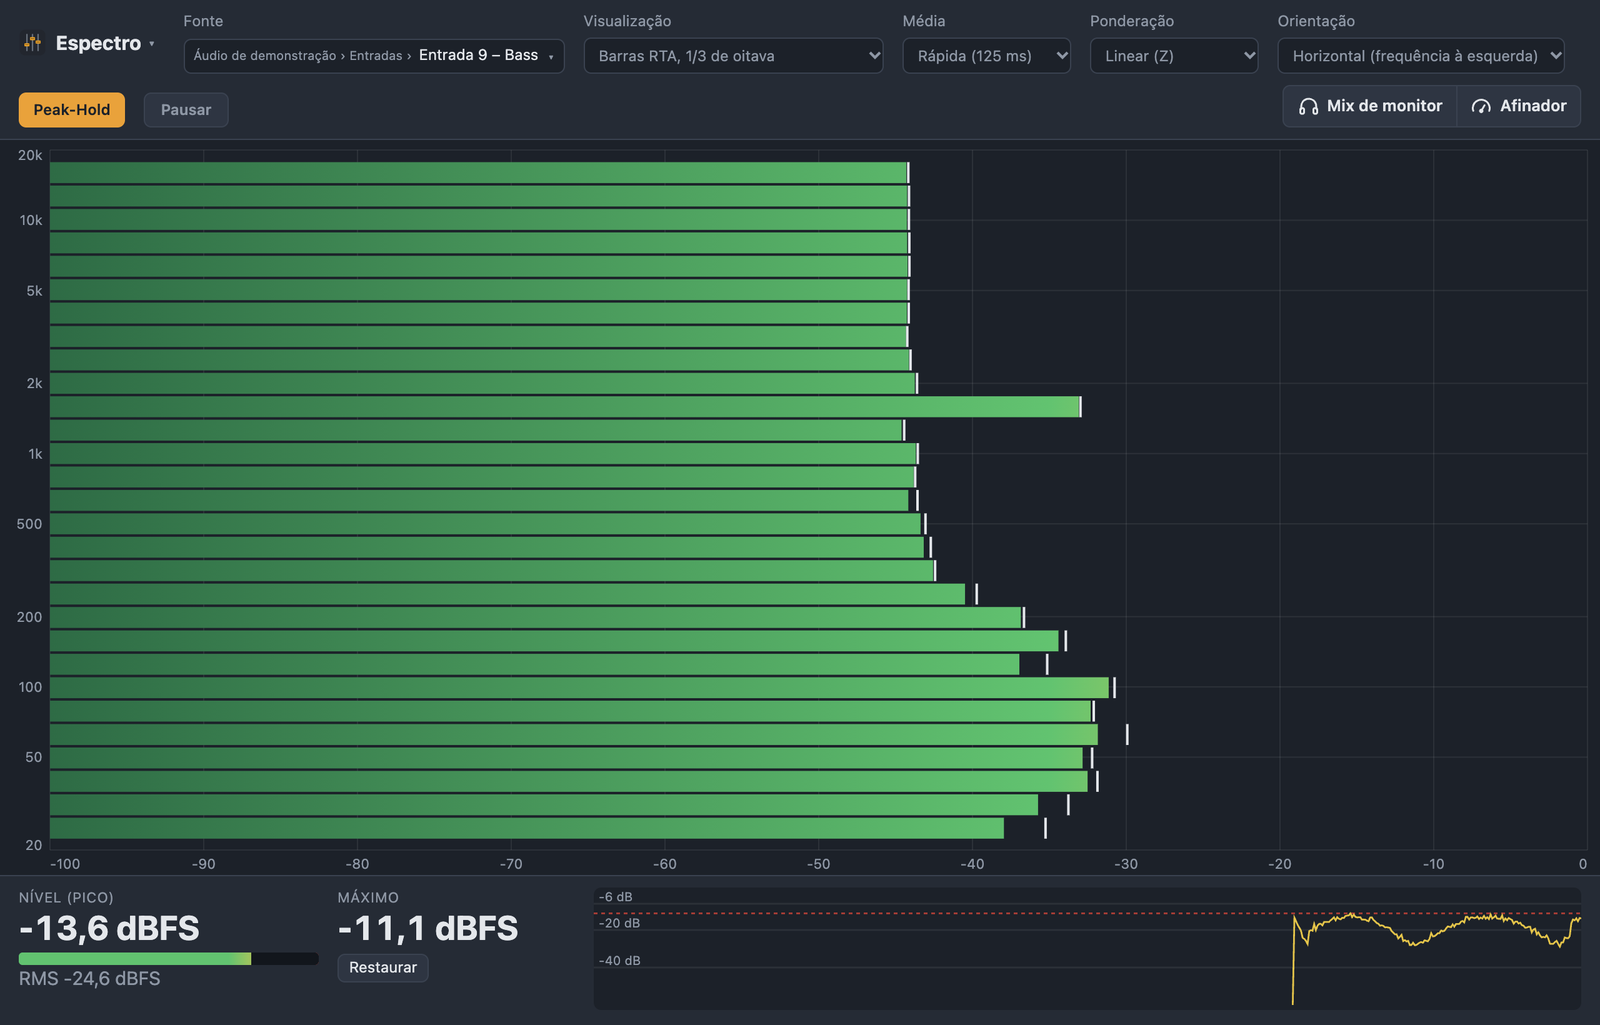Click the Espectro mixer sliders icon
Screen dimensions: 1600x1025
tap(33, 43)
